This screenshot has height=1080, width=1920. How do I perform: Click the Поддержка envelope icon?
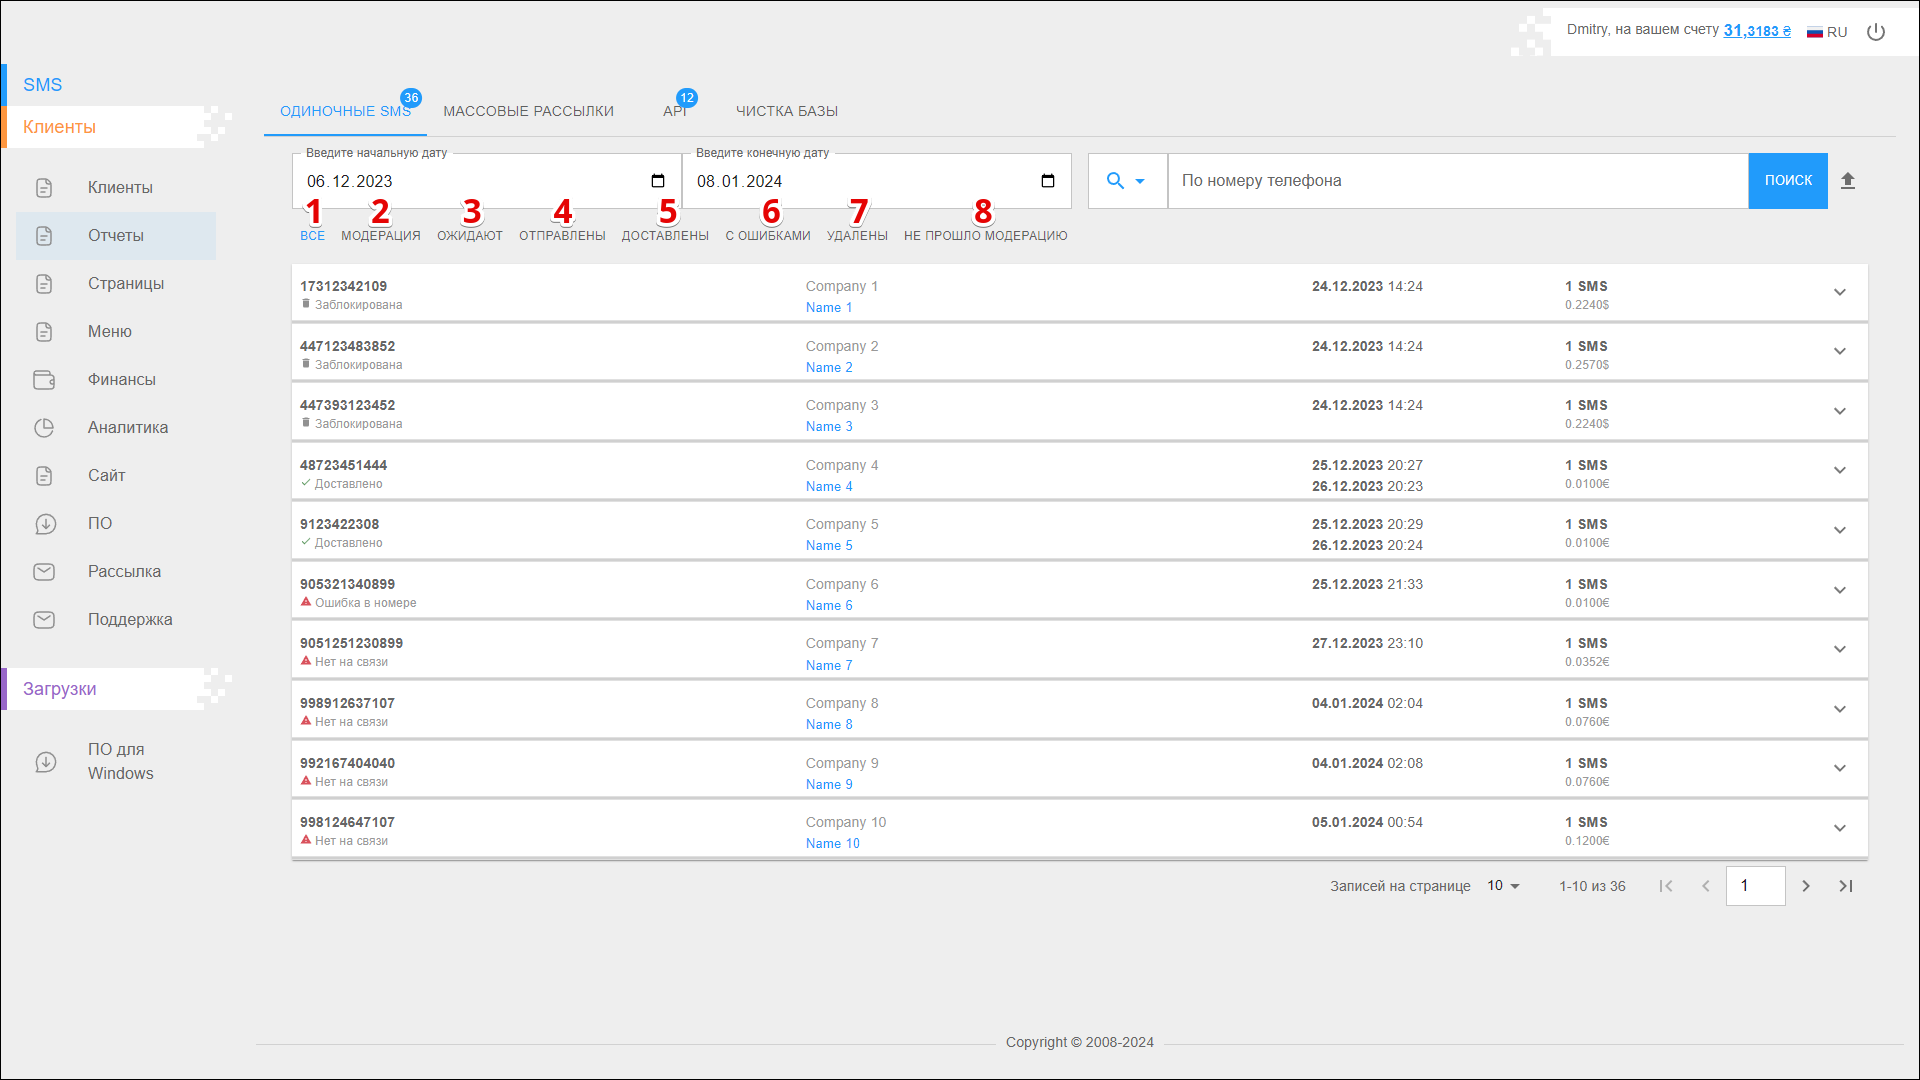click(x=44, y=620)
